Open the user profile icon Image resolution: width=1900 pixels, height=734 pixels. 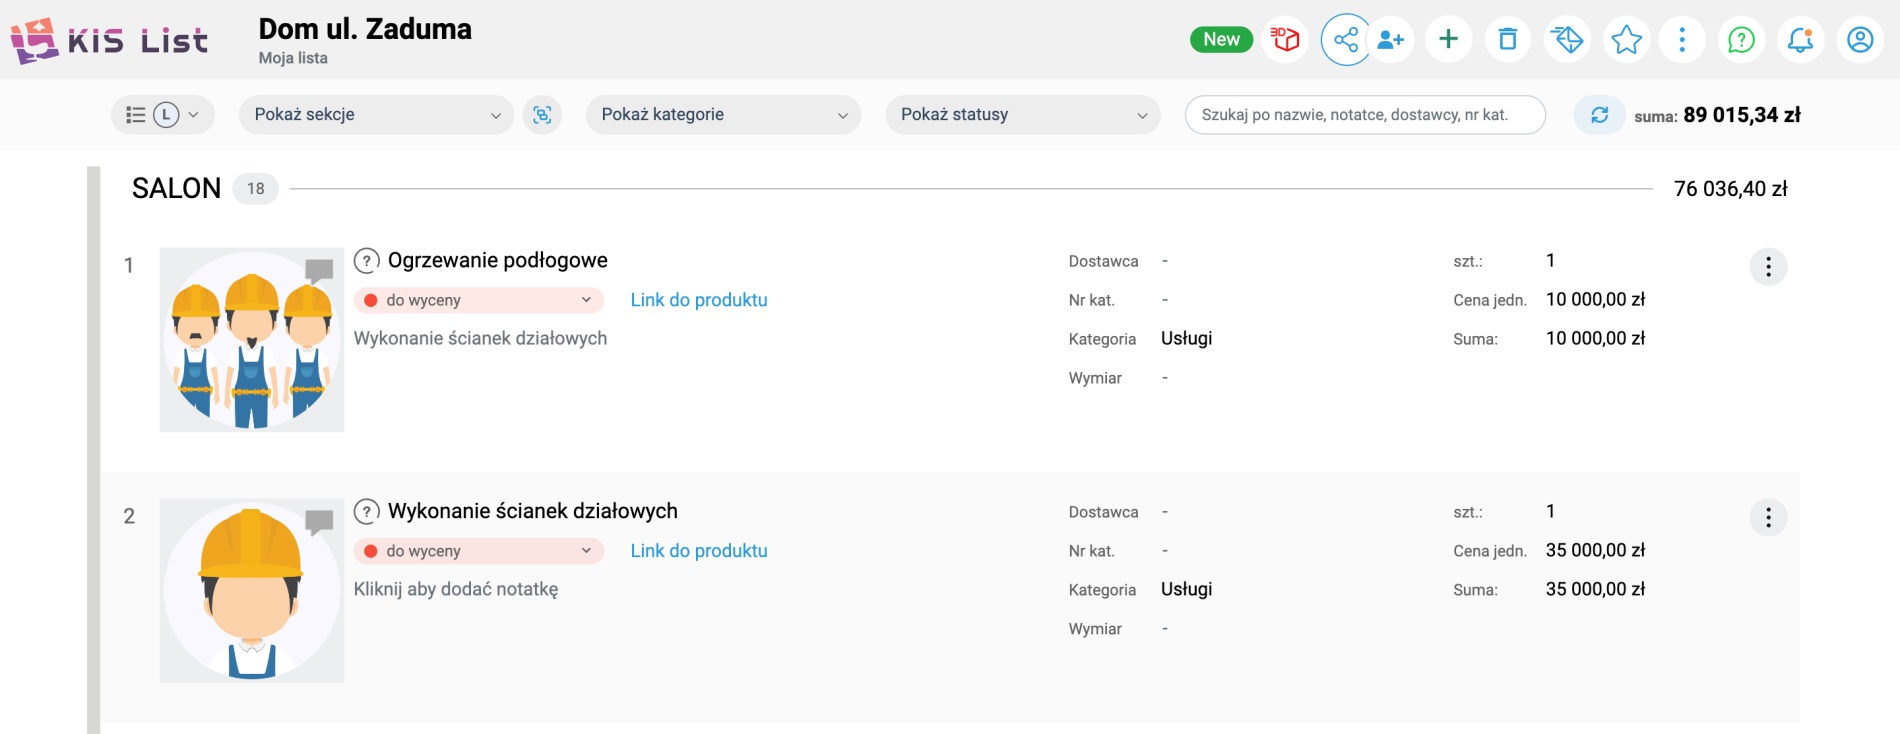(1860, 40)
